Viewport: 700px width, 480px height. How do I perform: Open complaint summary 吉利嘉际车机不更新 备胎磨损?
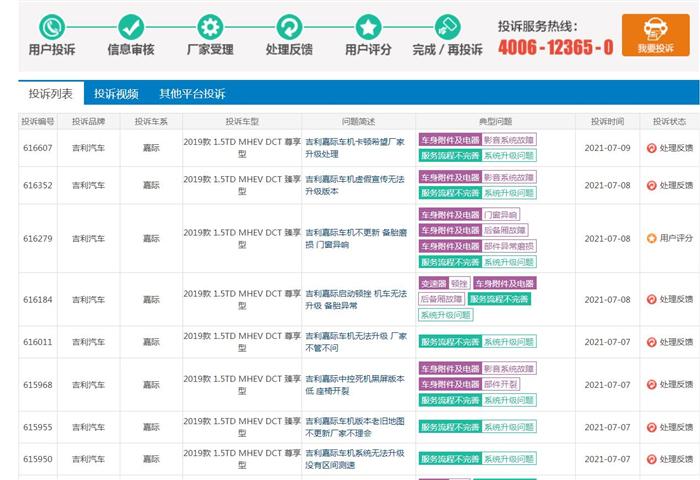tap(356, 238)
